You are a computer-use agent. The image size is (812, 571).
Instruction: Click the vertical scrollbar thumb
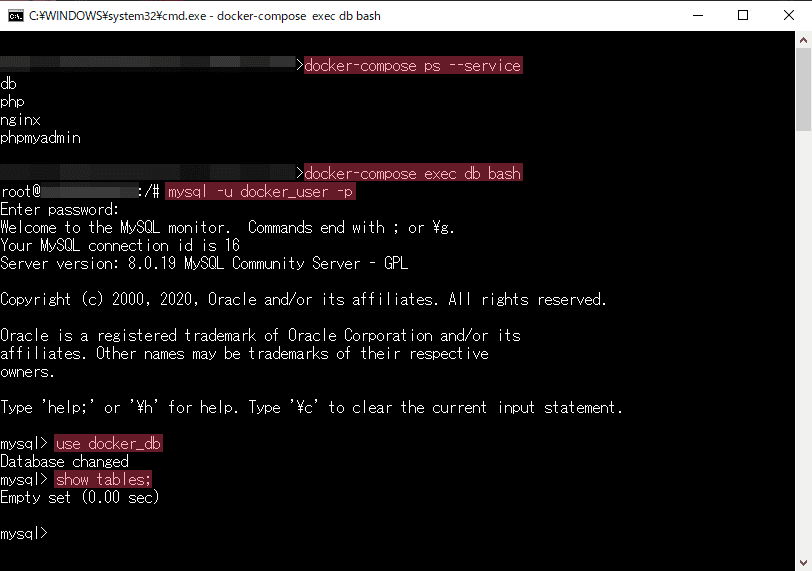point(803,89)
